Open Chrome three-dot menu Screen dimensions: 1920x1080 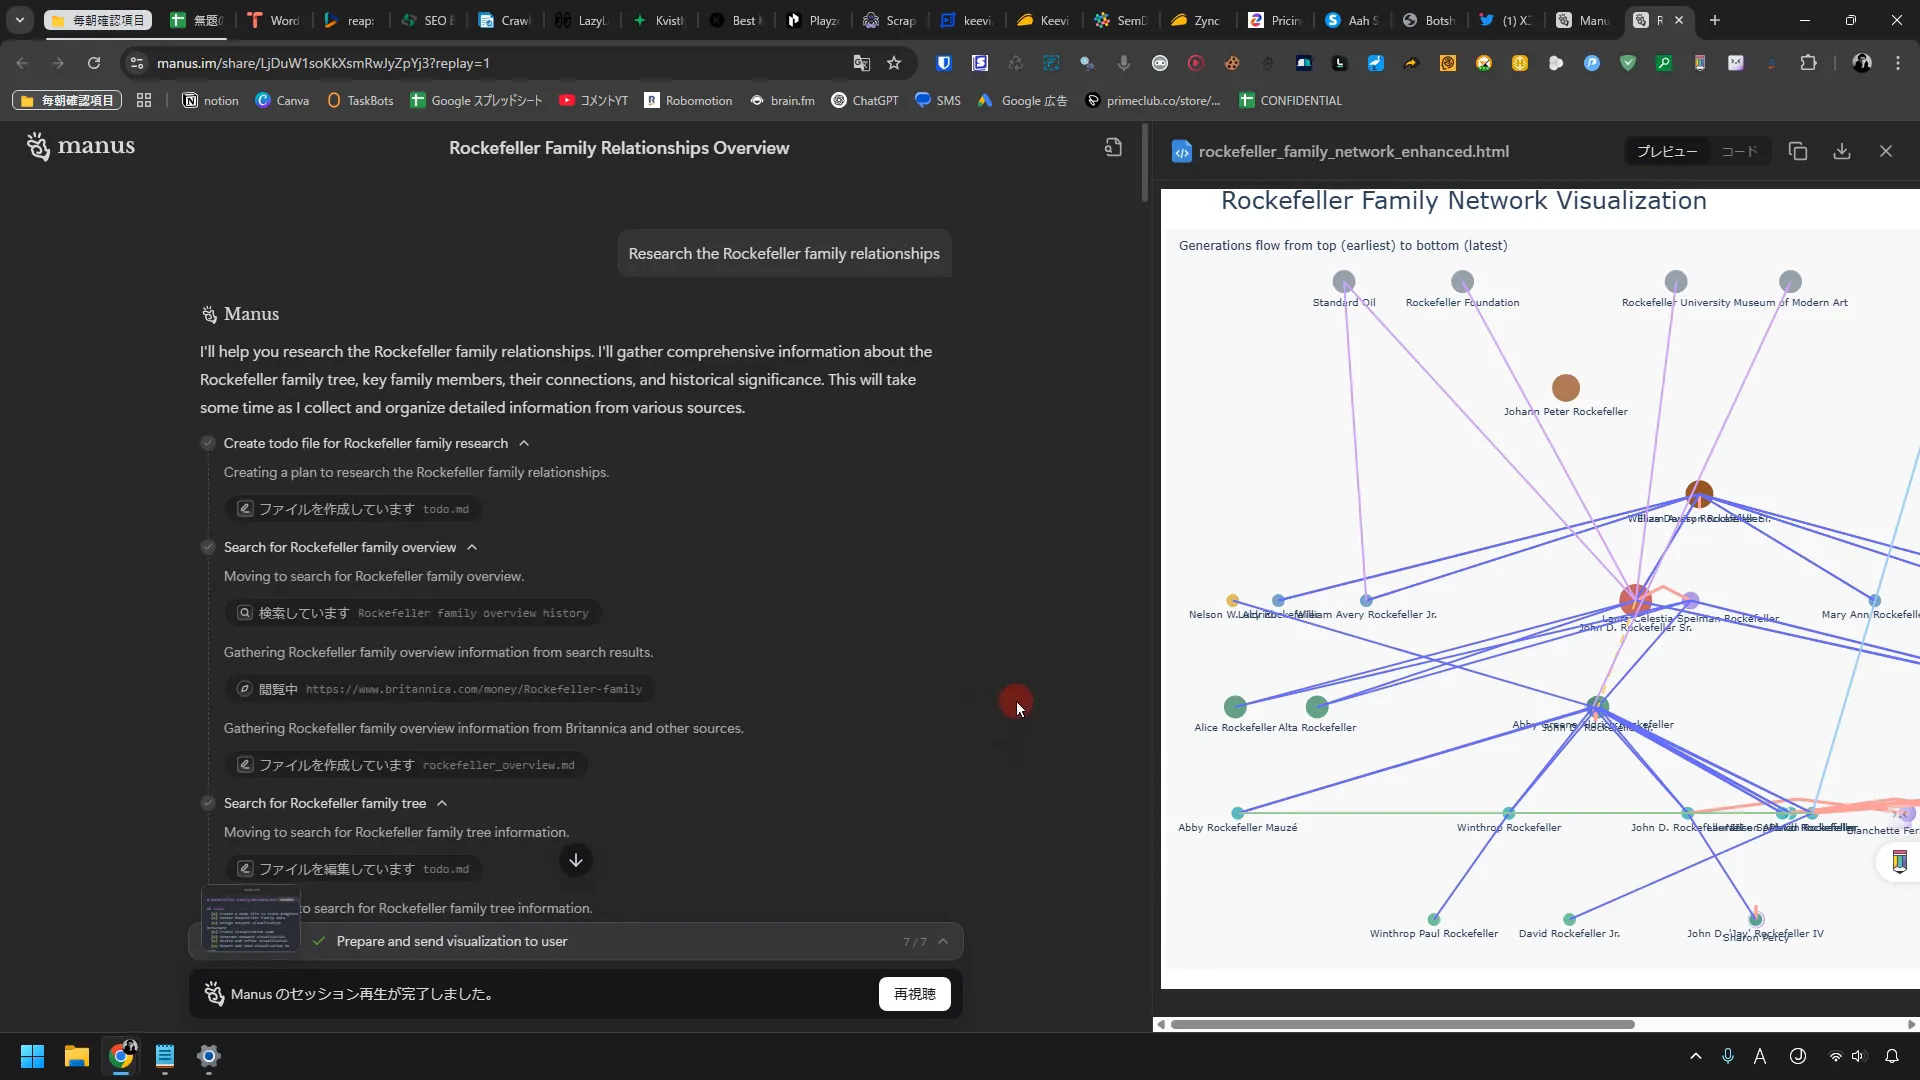pyautogui.click(x=1898, y=63)
